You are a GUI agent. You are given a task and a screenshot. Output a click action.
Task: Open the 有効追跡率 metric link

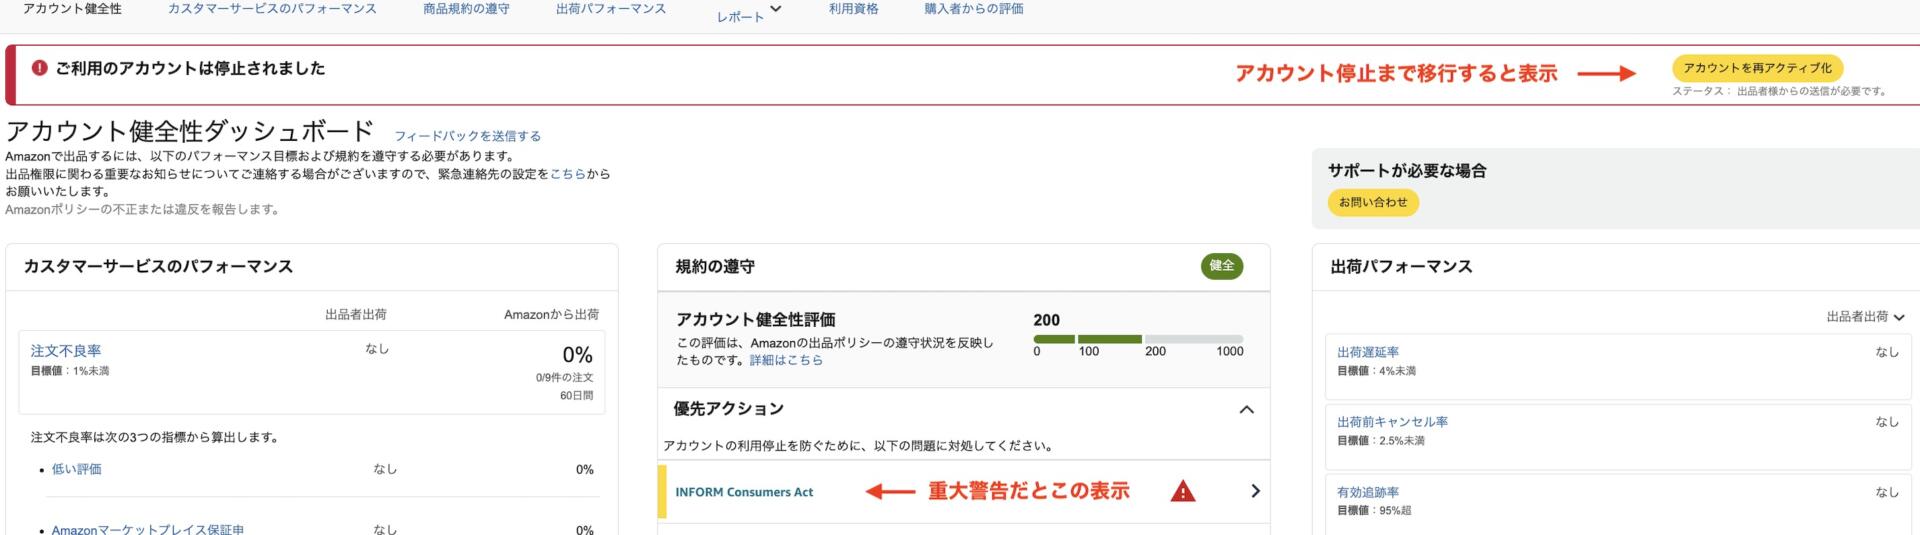(x=1368, y=492)
